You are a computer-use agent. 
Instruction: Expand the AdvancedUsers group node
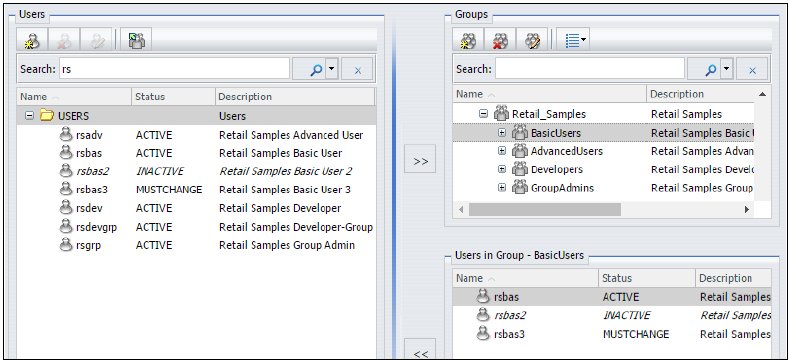[502, 151]
